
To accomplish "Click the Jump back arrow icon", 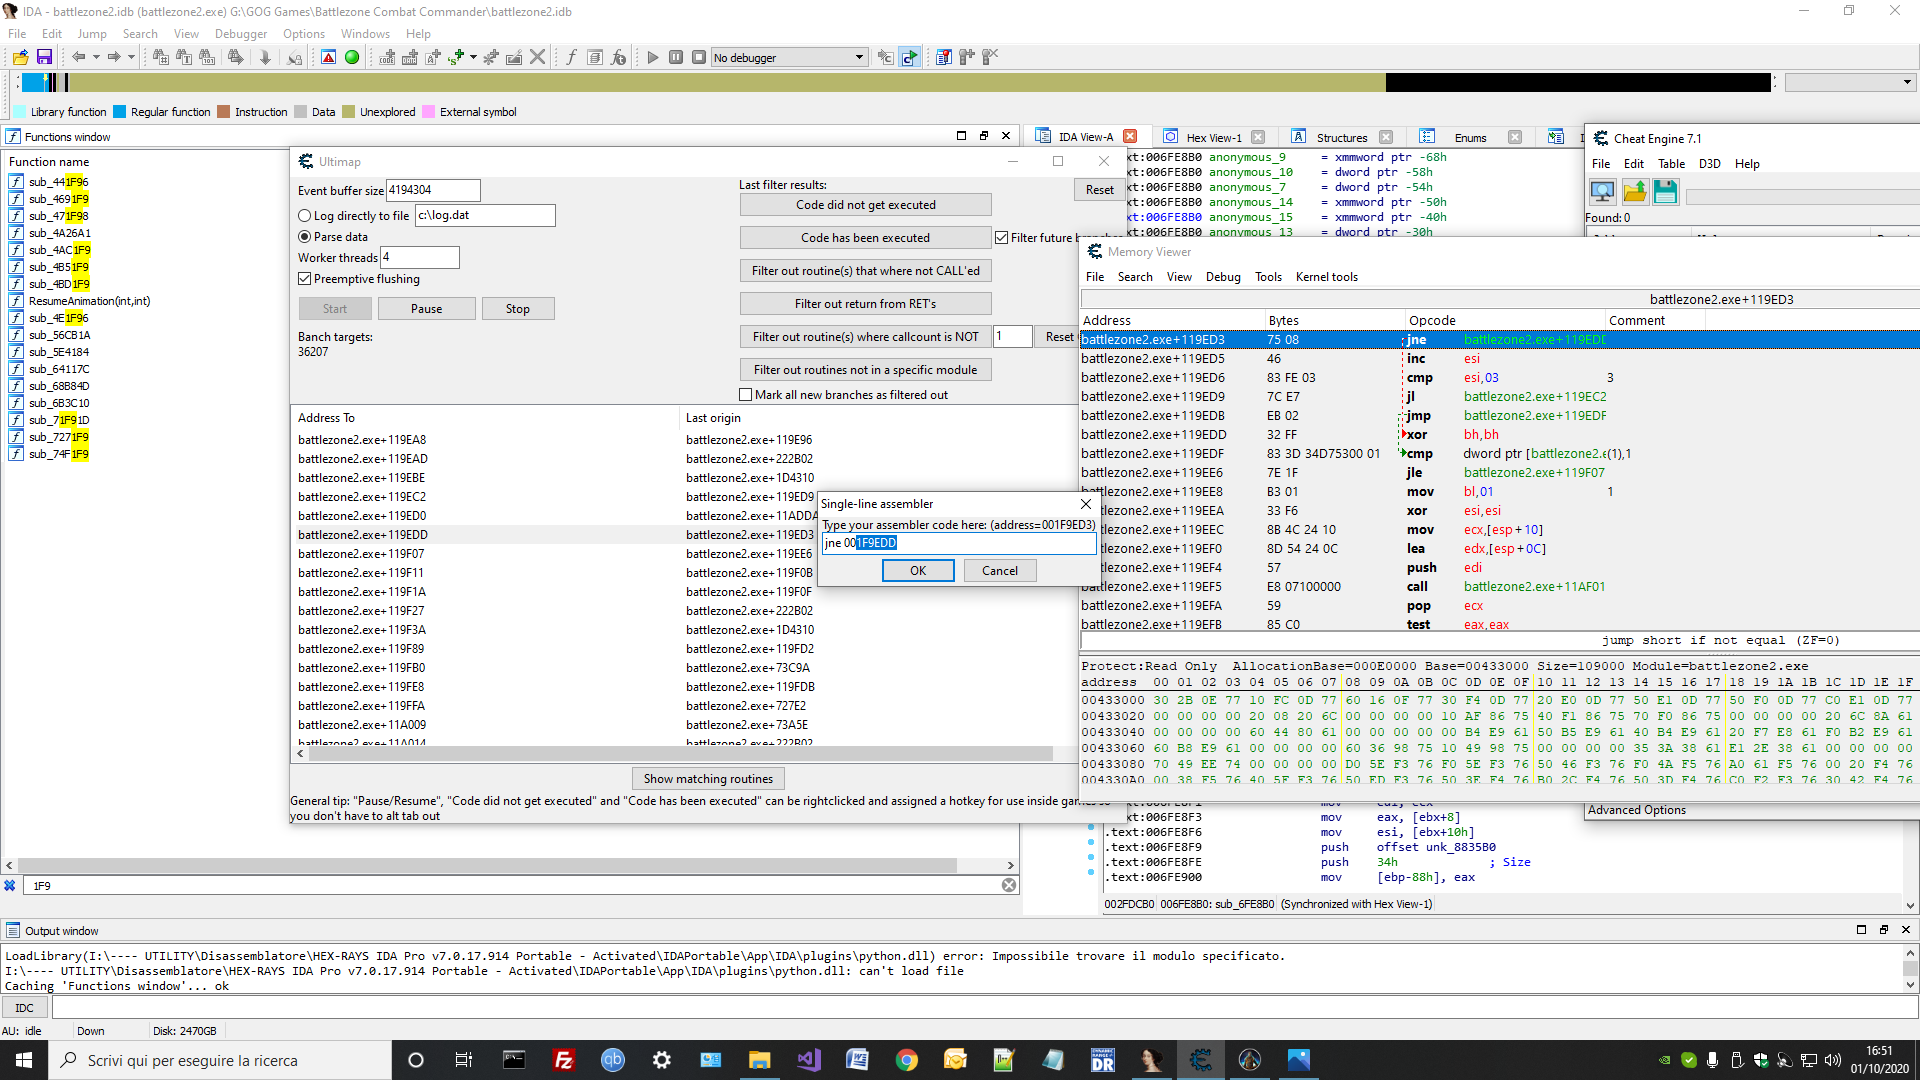I will point(78,57).
